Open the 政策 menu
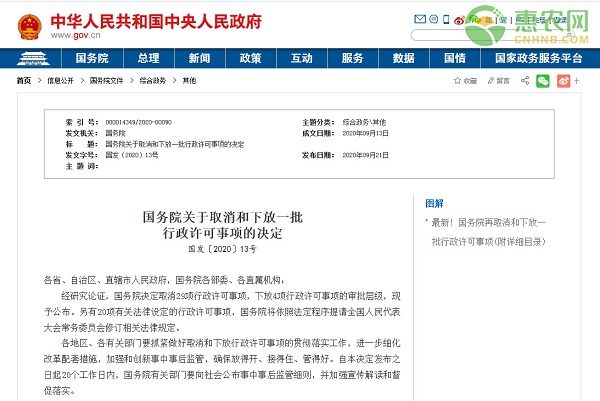600x401 pixels. pos(251,58)
